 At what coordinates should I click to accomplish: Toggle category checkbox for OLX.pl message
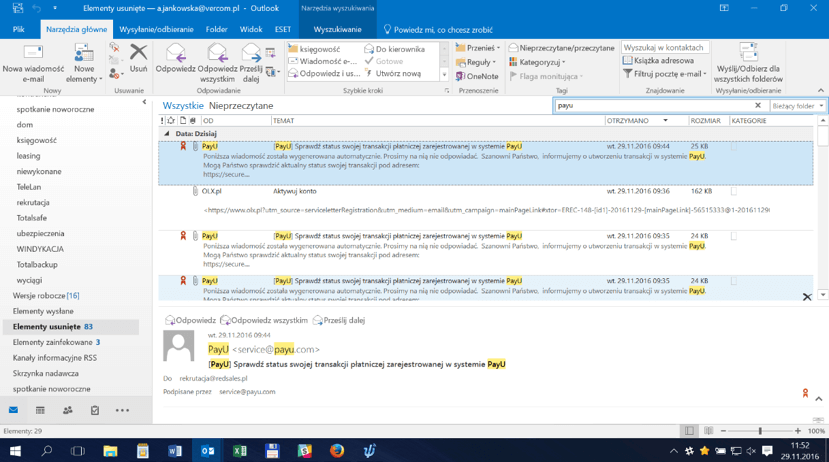(x=734, y=191)
